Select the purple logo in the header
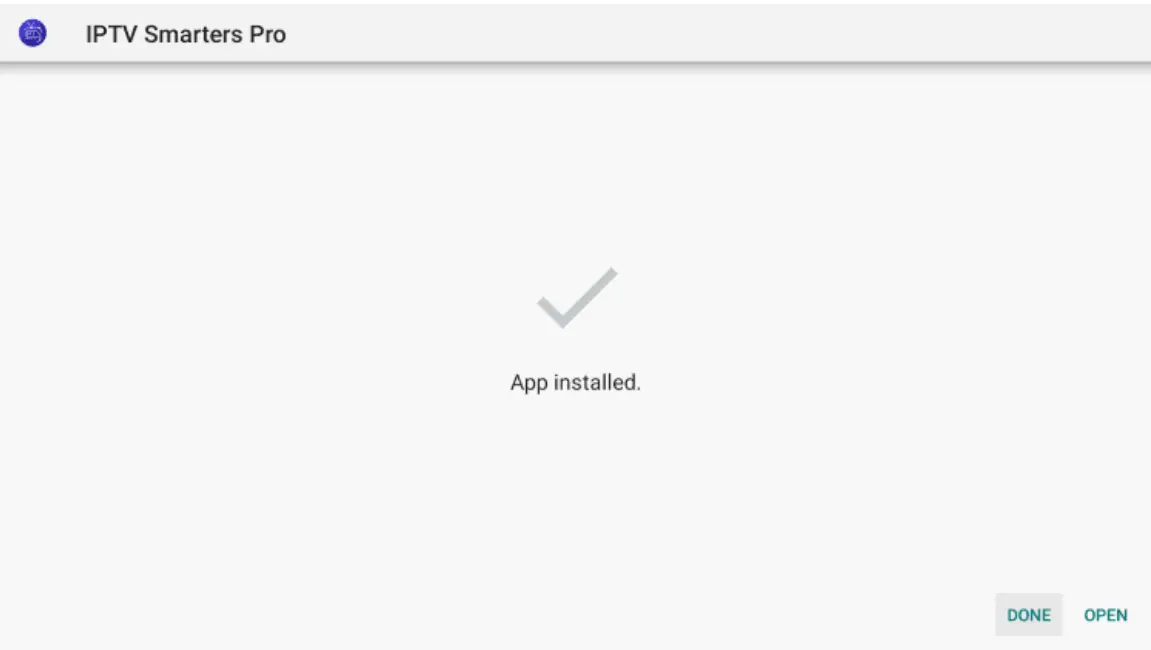The width and height of the screenshot is (1151, 650). coord(33,33)
